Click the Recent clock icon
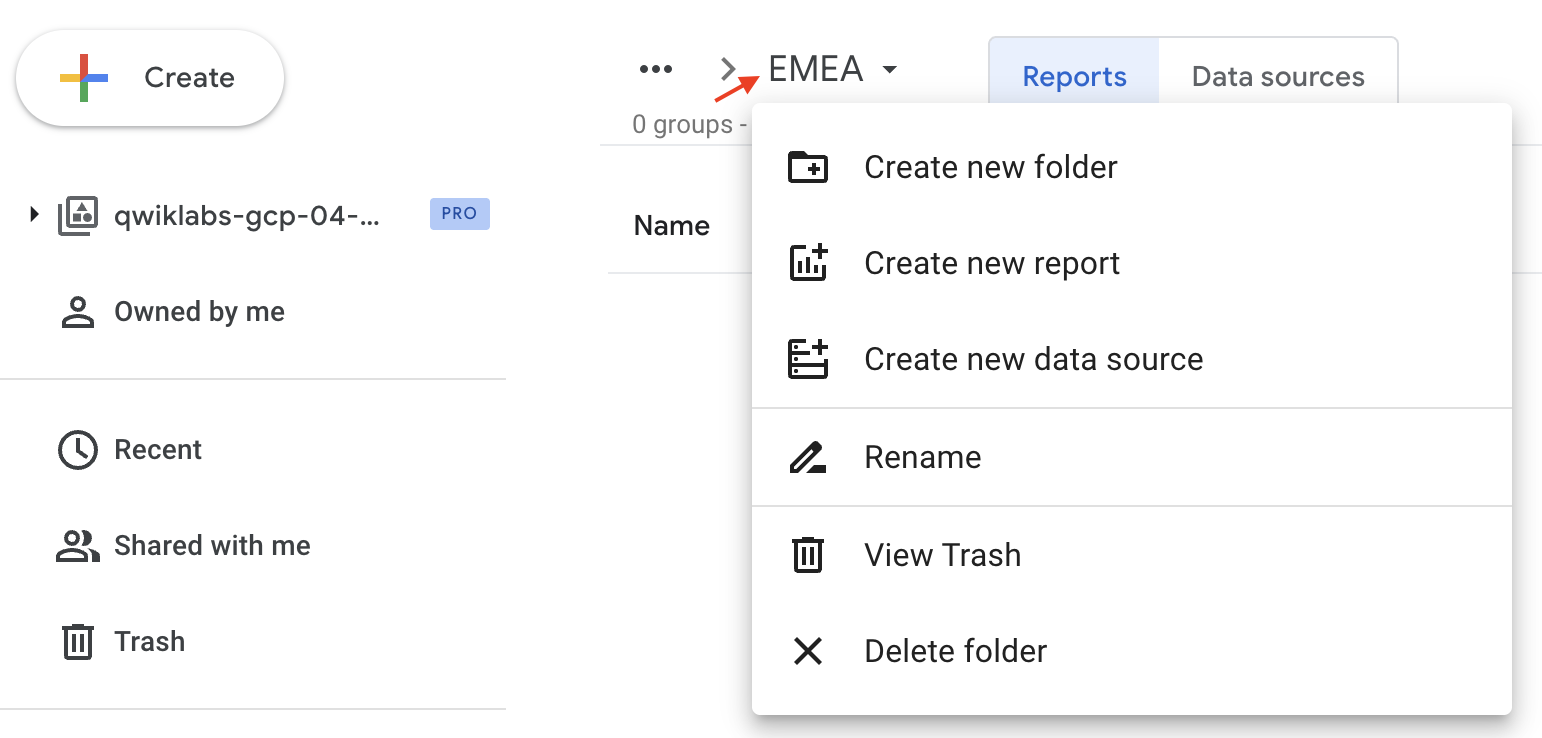Viewport: 1542px width, 738px height. click(x=77, y=450)
